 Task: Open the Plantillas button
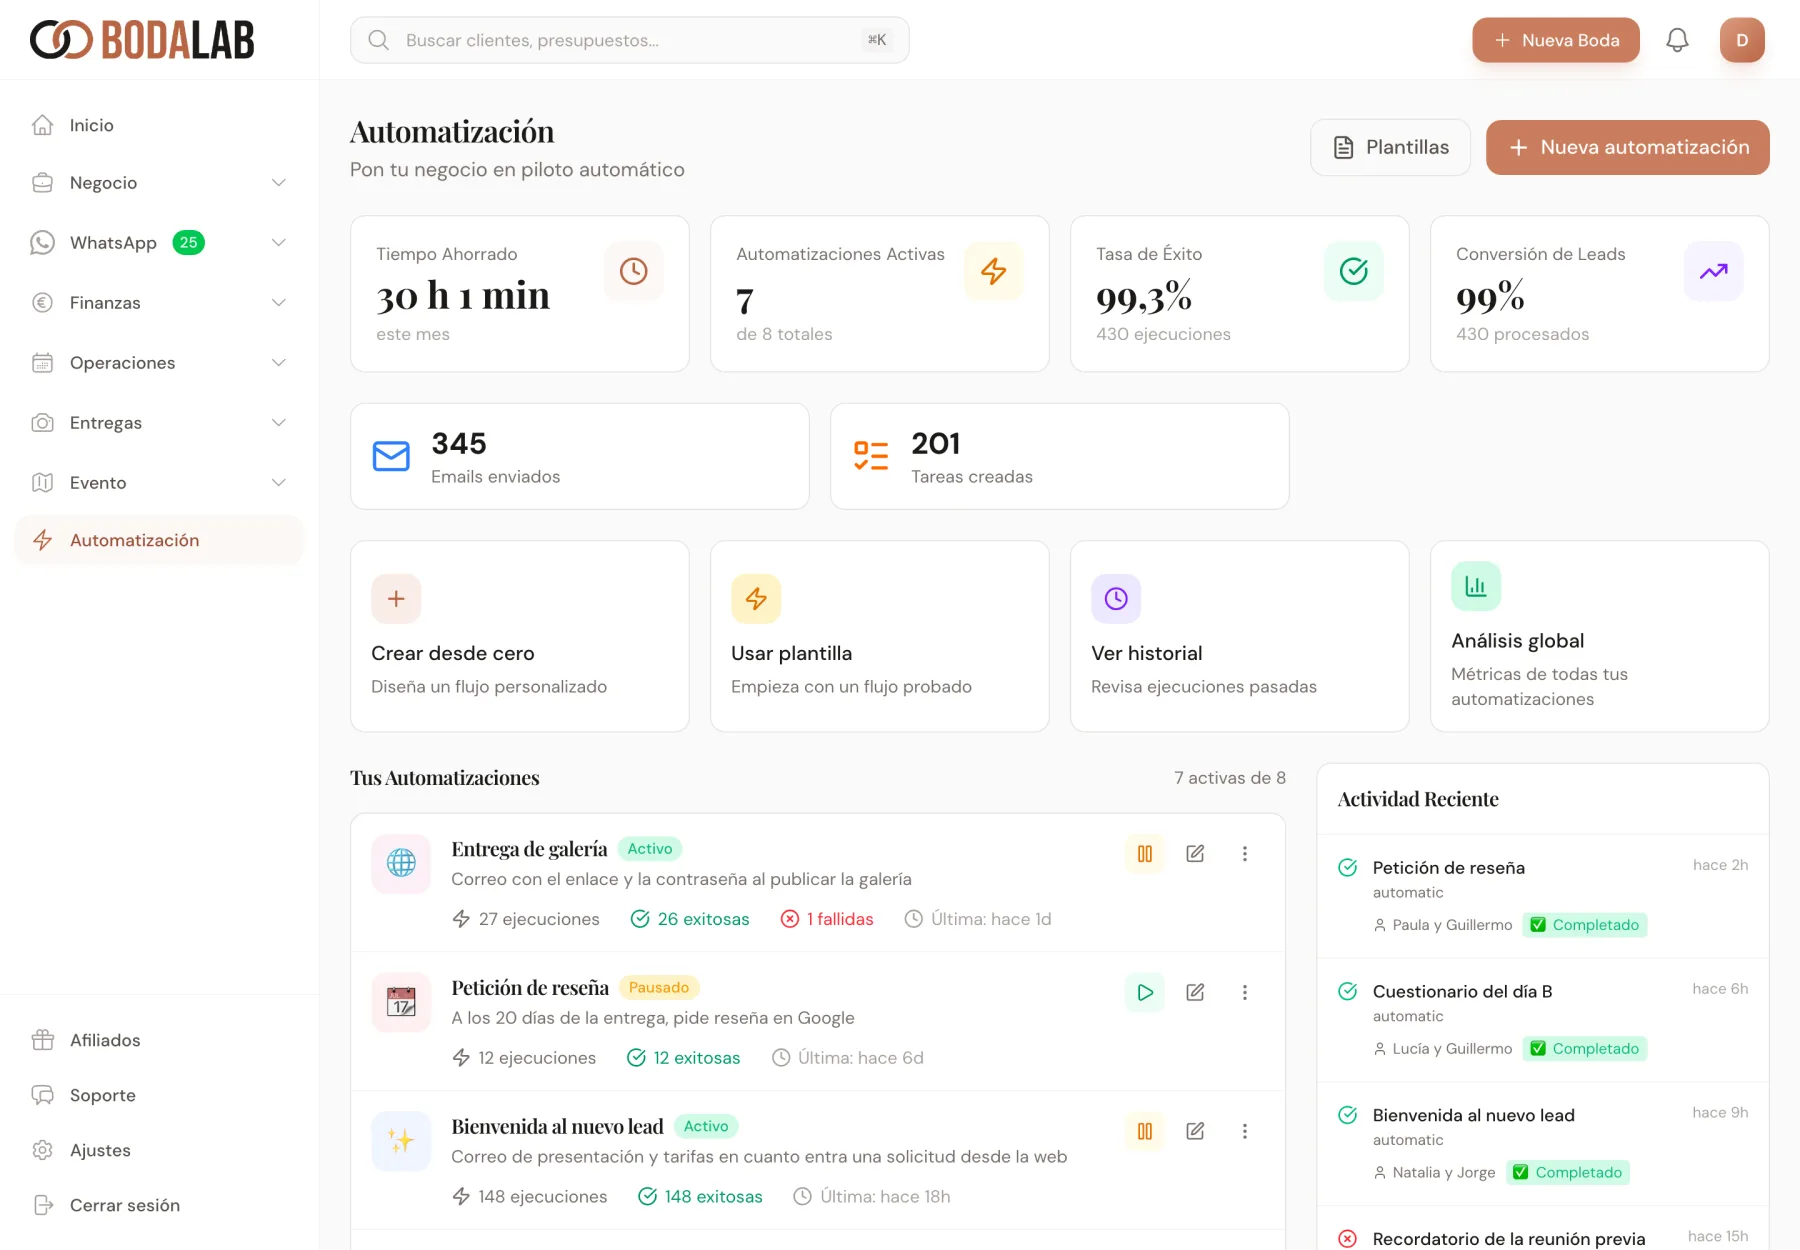(1391, 147)
